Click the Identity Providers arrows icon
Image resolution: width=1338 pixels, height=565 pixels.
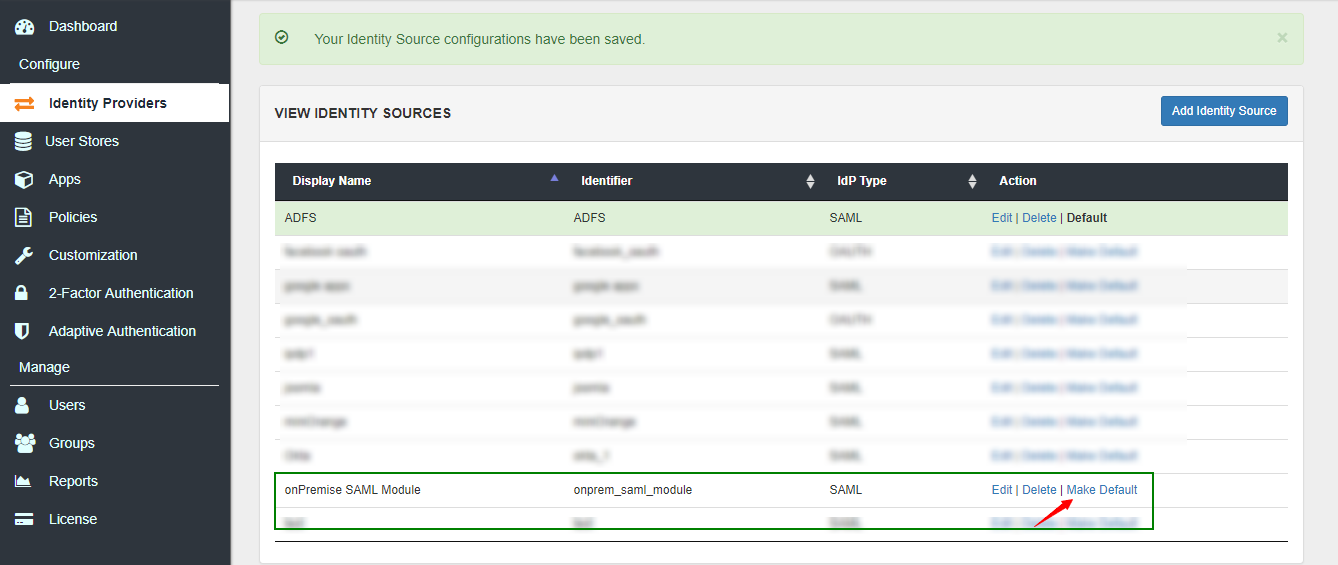24,103
